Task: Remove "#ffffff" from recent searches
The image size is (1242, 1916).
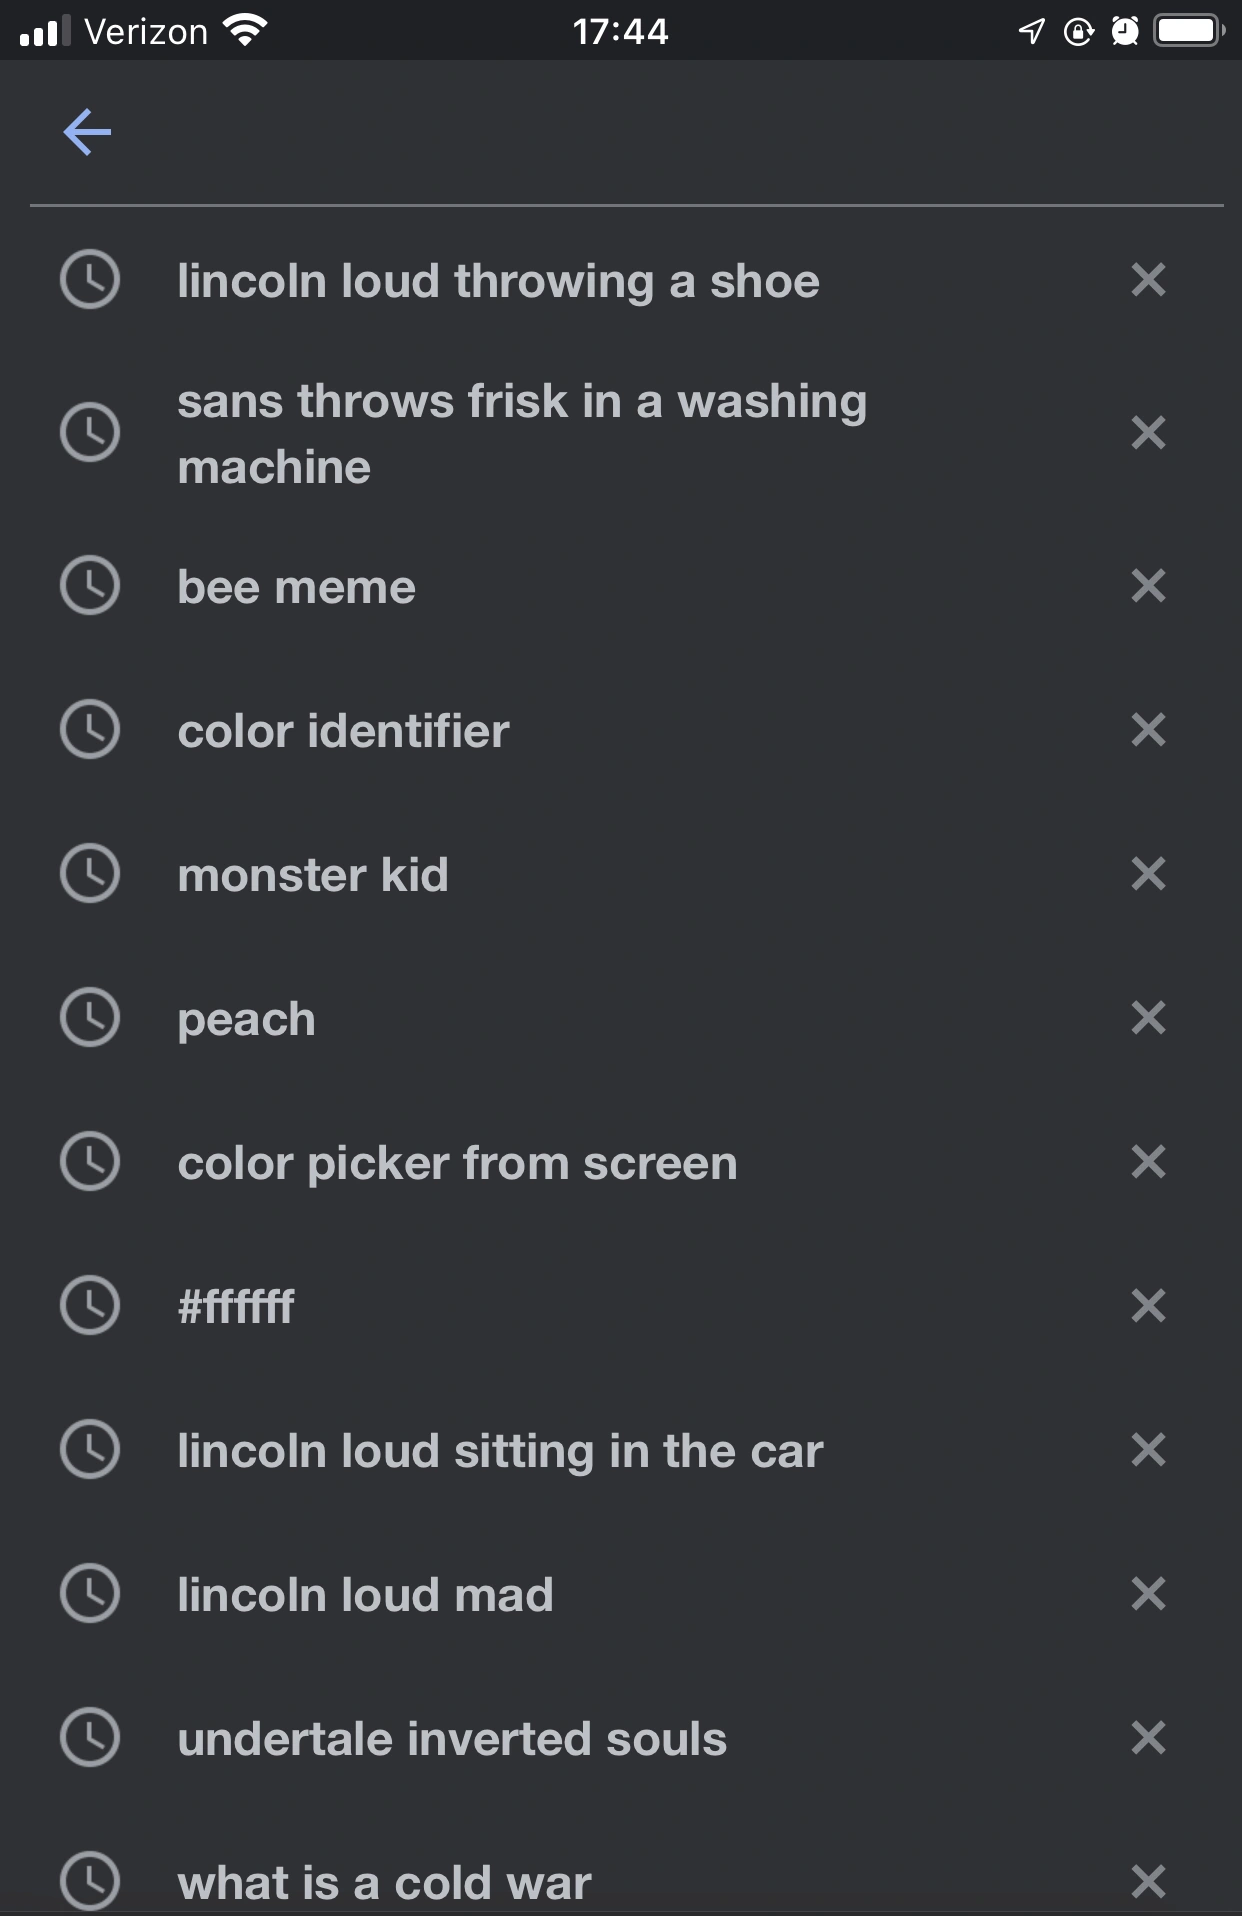Action: (1148, 1306)
